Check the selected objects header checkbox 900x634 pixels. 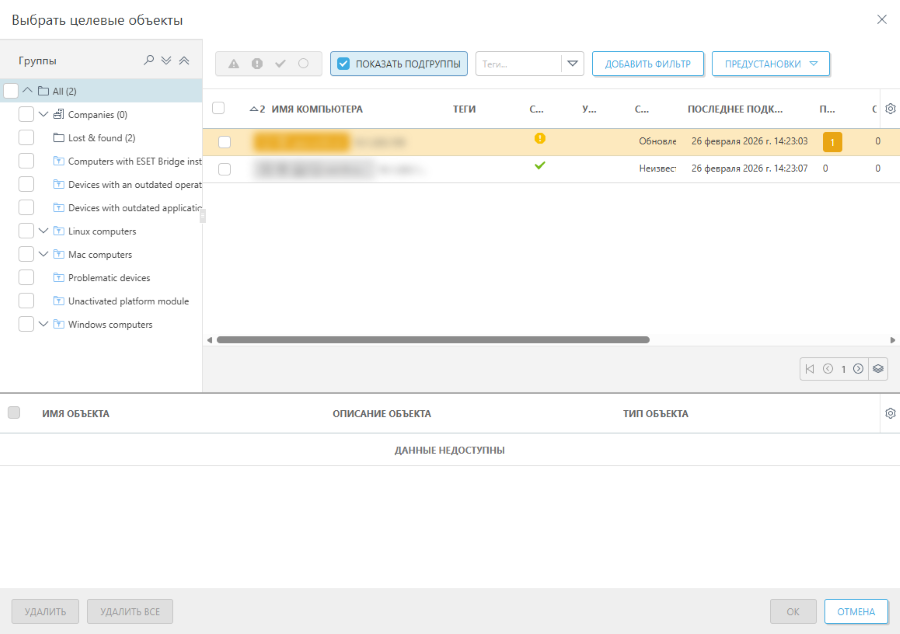(x=14, y=413)
